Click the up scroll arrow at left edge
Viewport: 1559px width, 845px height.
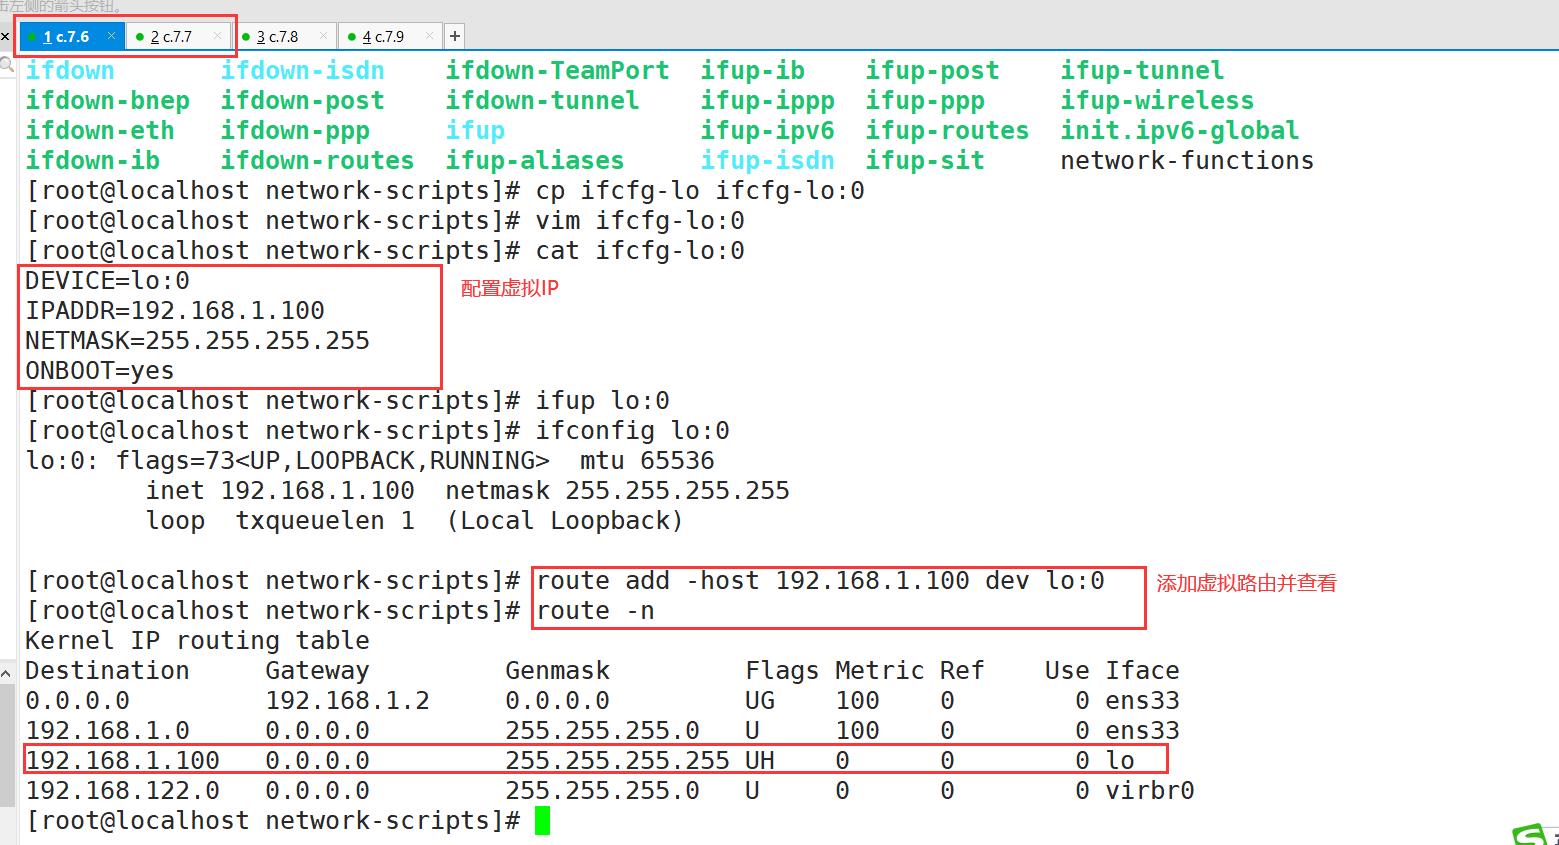point(7,672)
